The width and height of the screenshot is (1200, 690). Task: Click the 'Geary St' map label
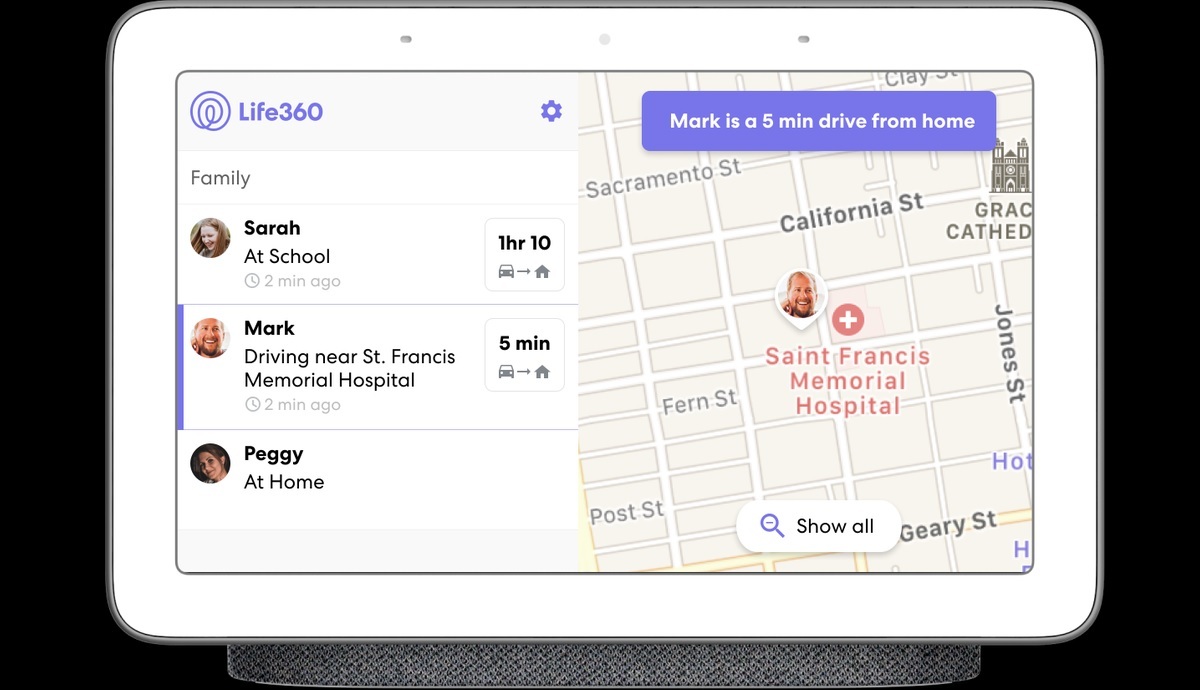pyautogui.click(x=948, y=526)
